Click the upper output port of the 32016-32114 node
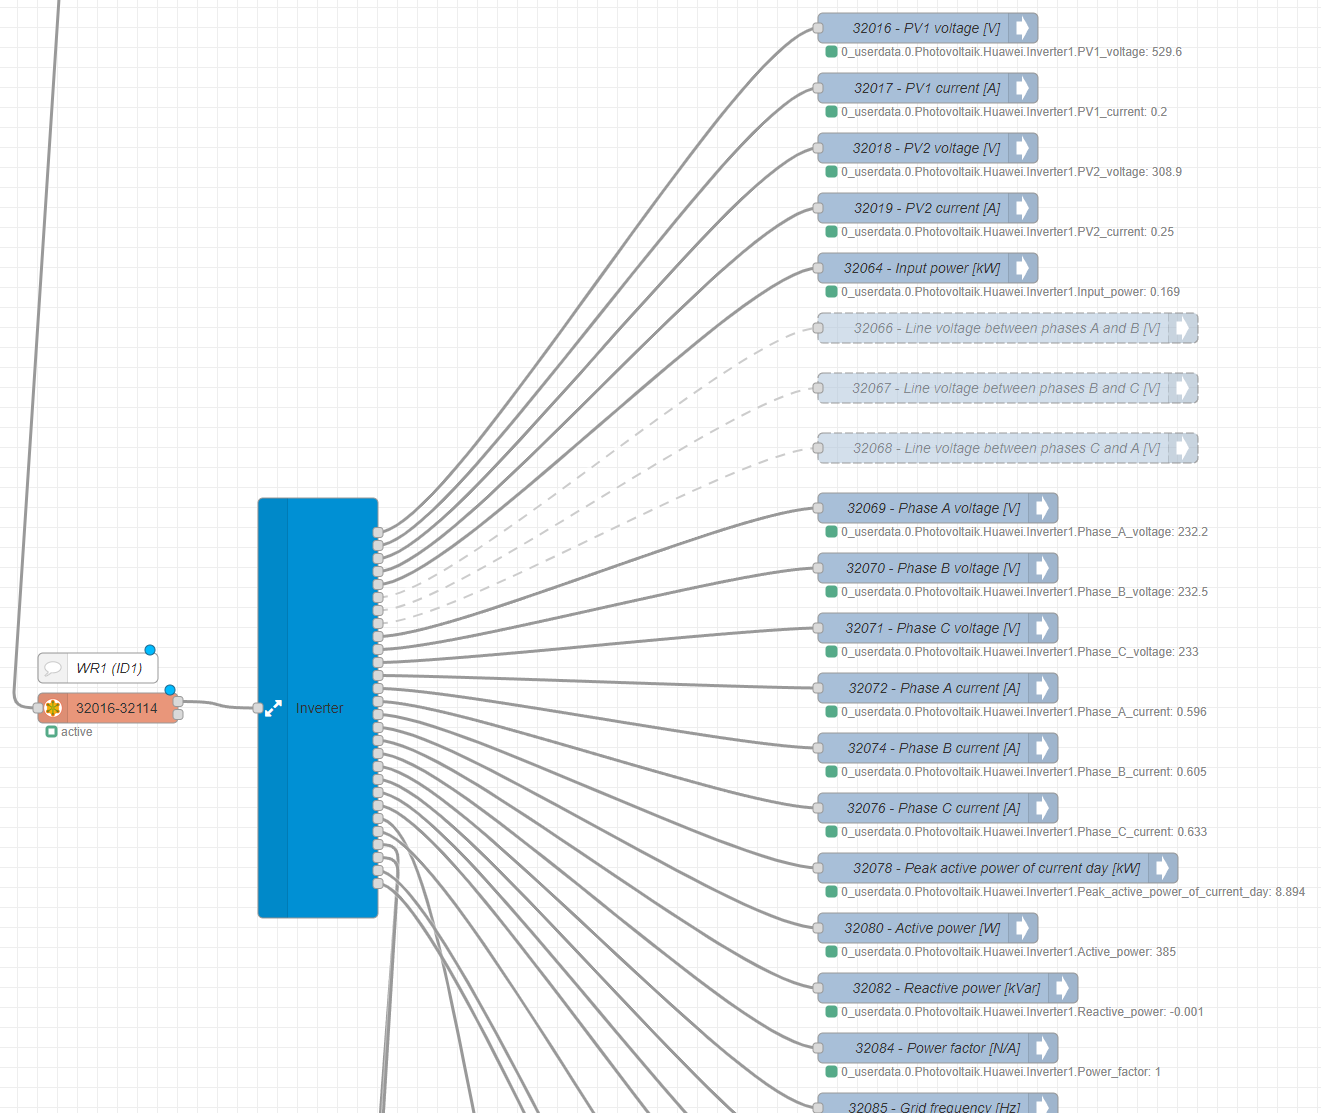The width and height of the screenshot is (1321, 1113). tap(178, 702)
